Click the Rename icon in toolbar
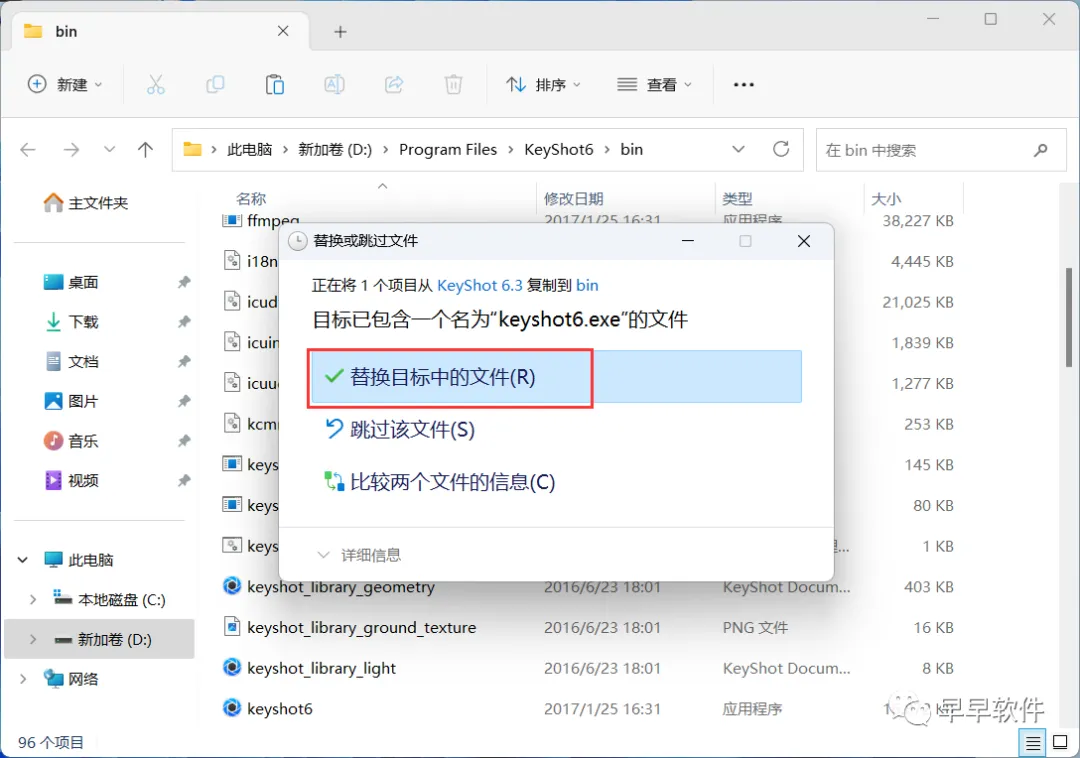This screenshot has height=758, width=1080. point(334,85)
